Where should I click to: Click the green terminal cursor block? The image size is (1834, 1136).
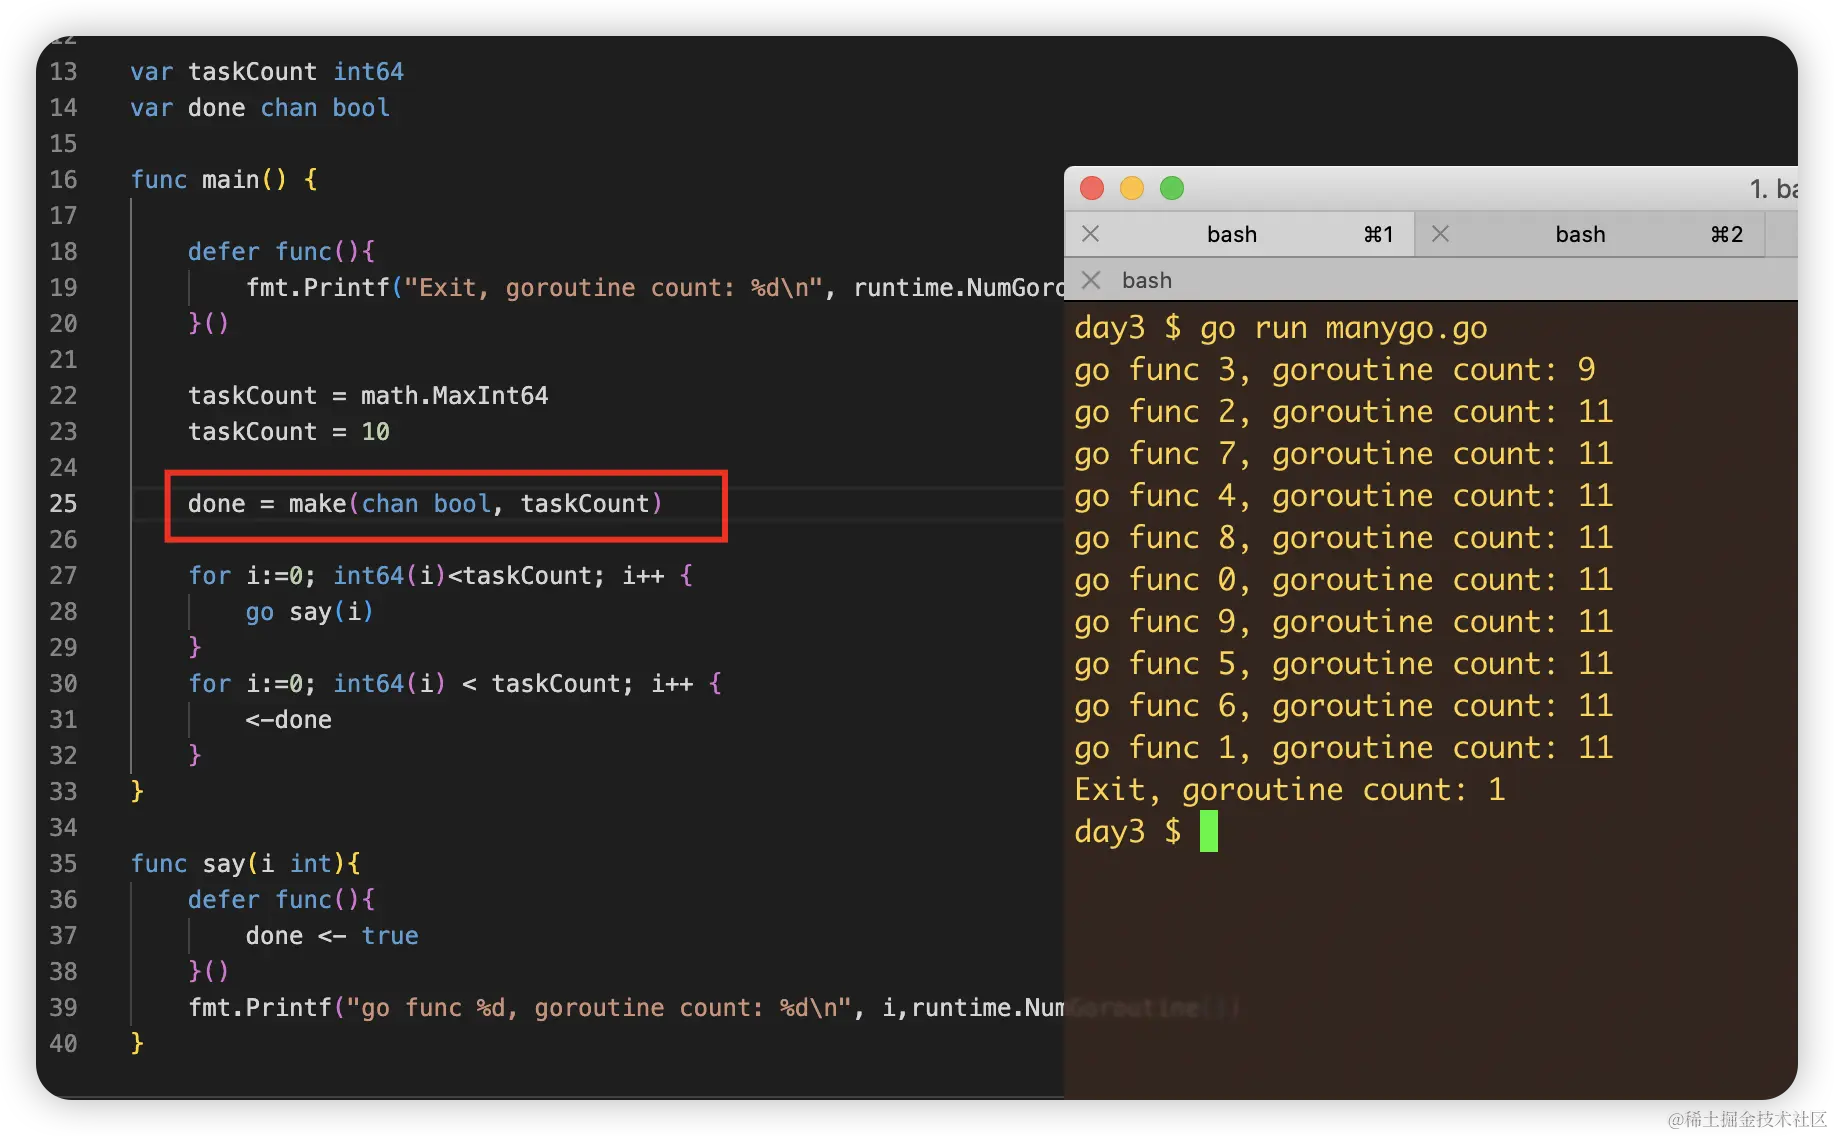1208,831
